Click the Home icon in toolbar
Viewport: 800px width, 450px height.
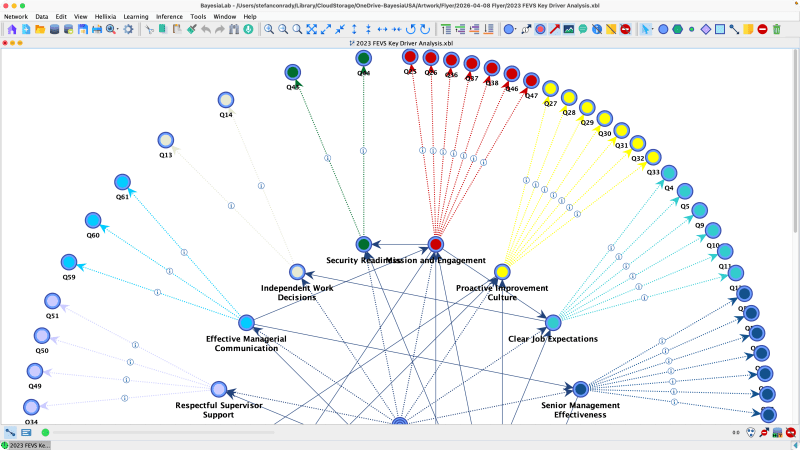click(12, 30)
